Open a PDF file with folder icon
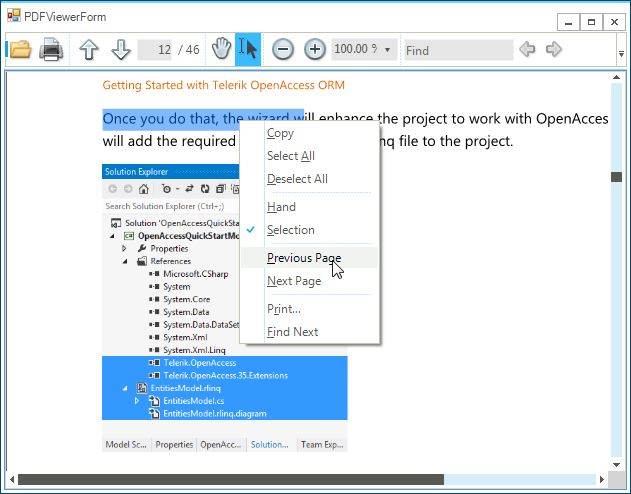 point(21,49)
